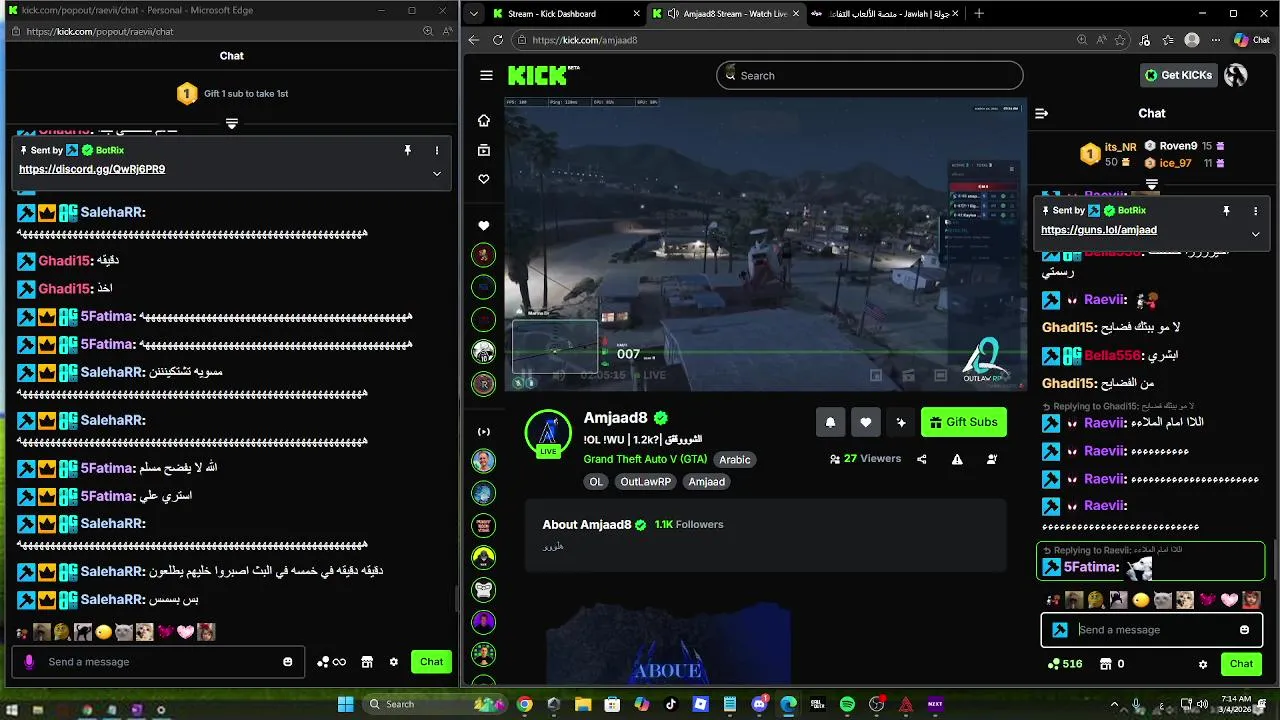Open pinned message options in popout chat

[x=437, y=150]
